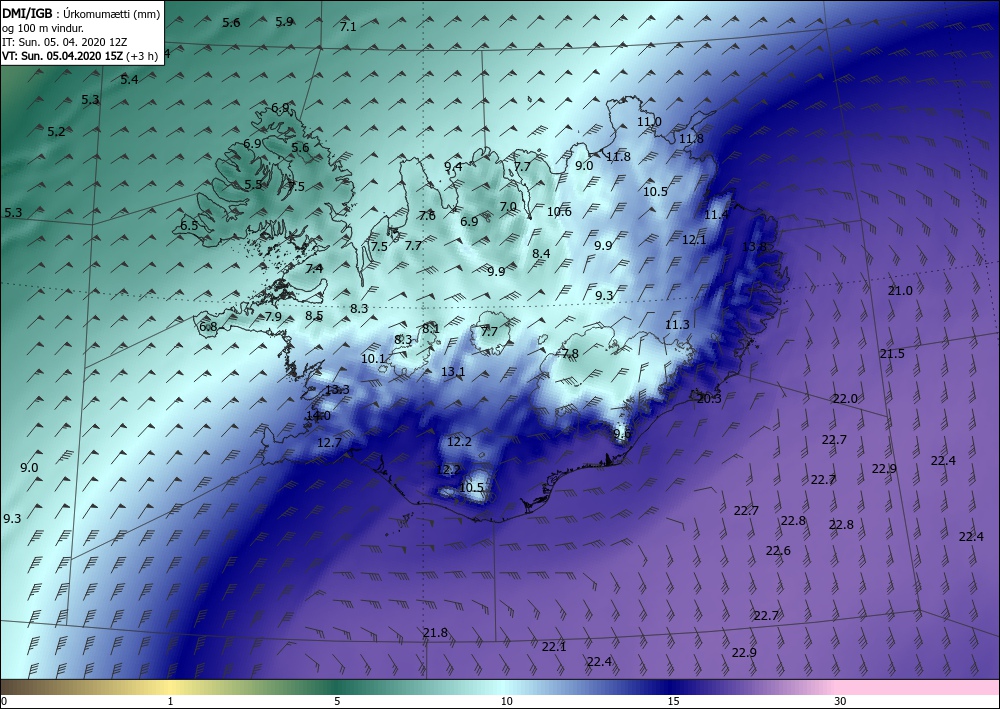The width and height of the screenshot is (1000, 709).
Task: Pick the dark navy band on the colour scale
Action: pos(670,687)
